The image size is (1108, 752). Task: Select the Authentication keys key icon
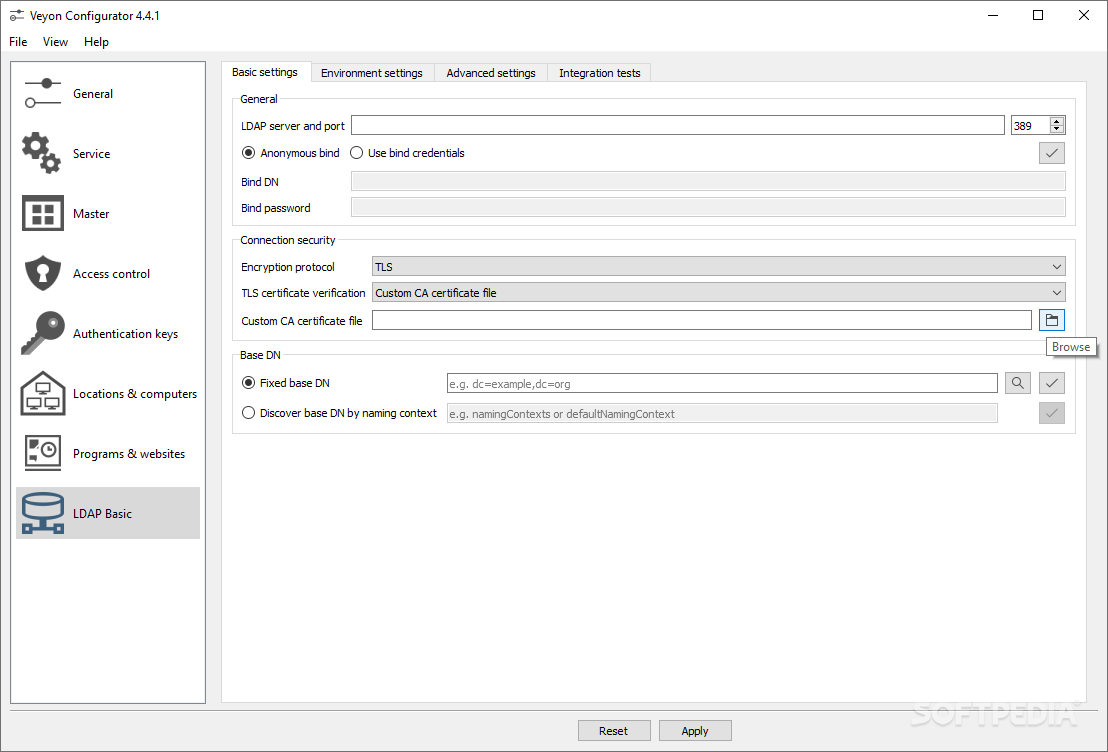pyautogui.click(x=42, y=333)
